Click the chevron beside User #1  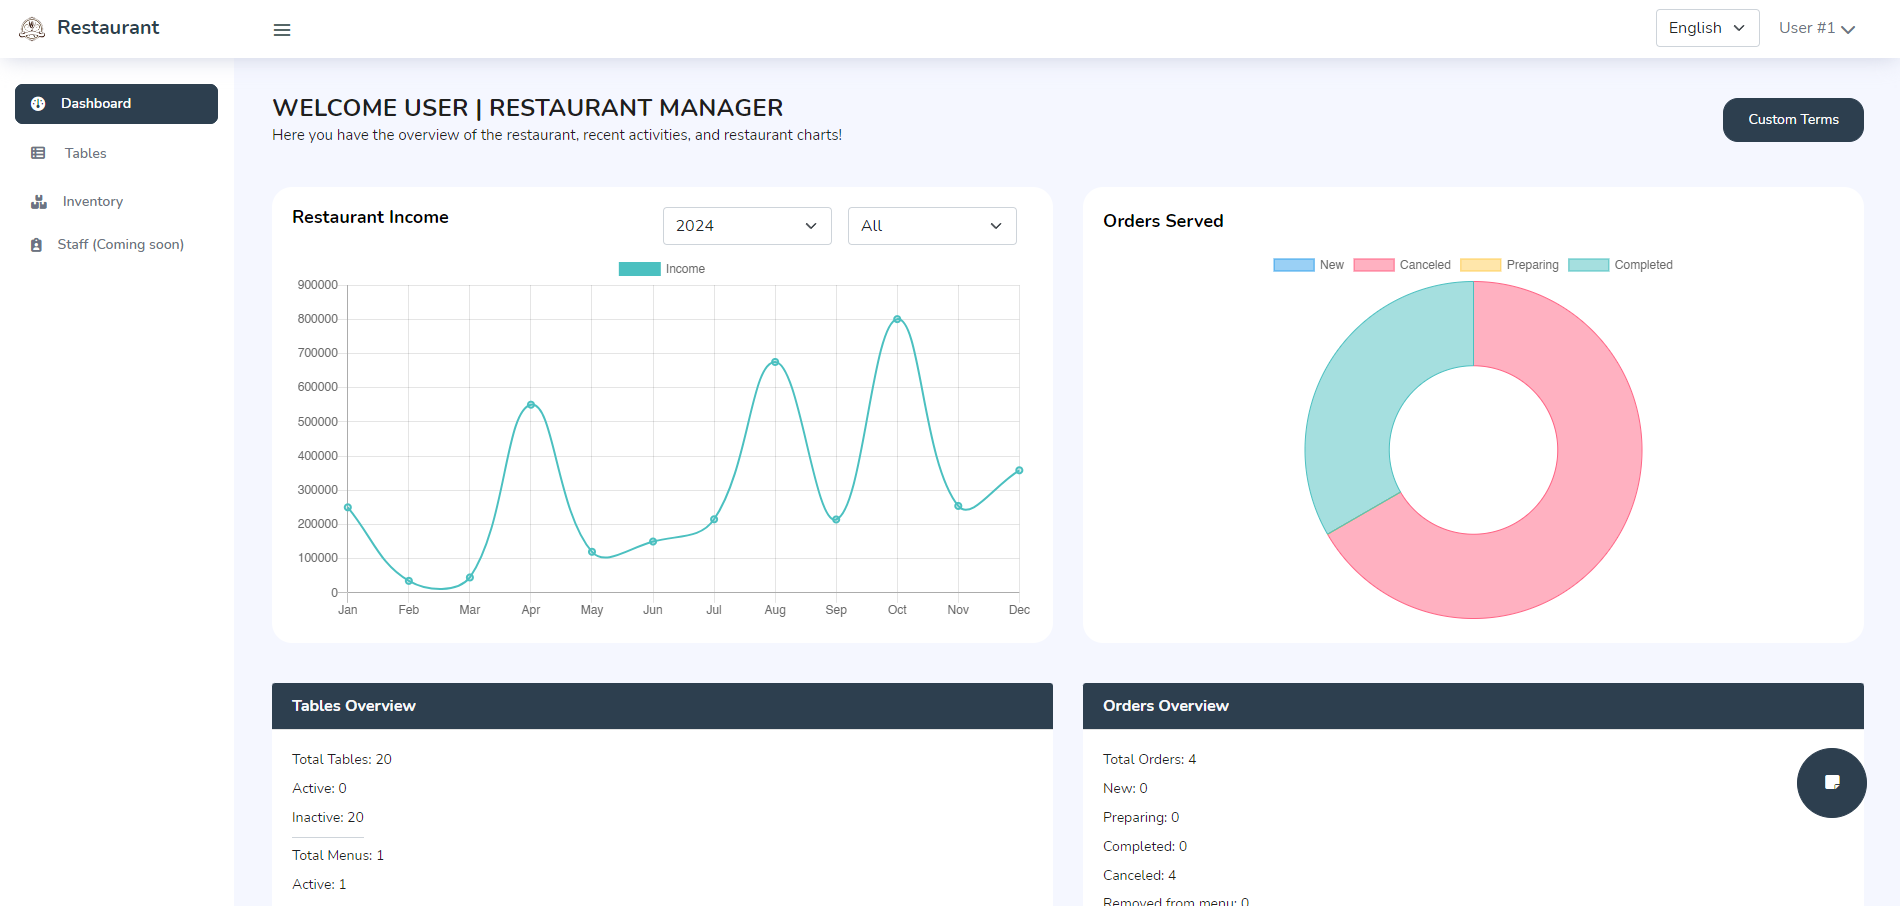point(1848,29)
